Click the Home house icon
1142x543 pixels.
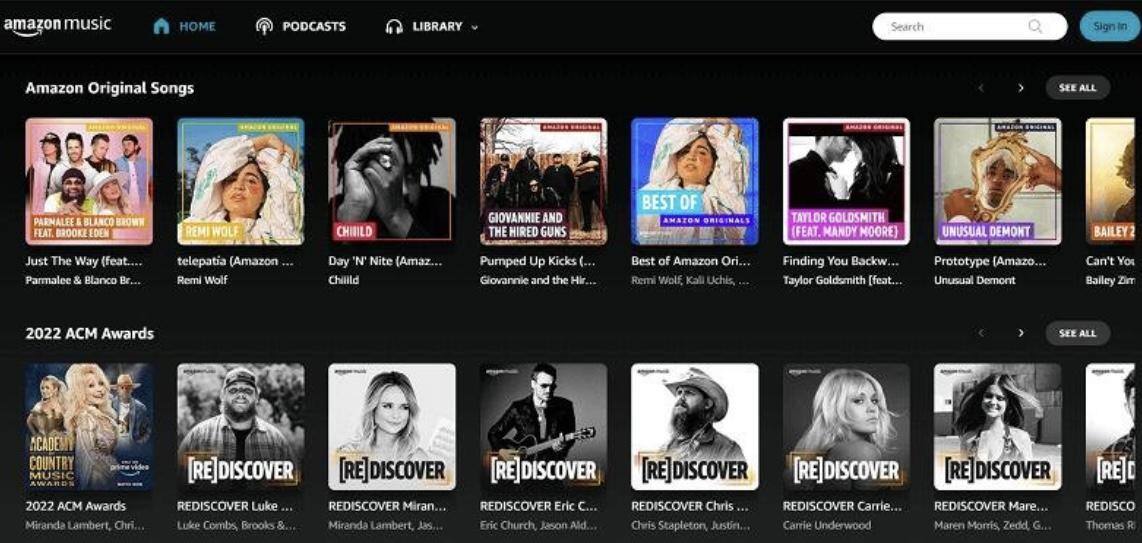click(161, 26)
